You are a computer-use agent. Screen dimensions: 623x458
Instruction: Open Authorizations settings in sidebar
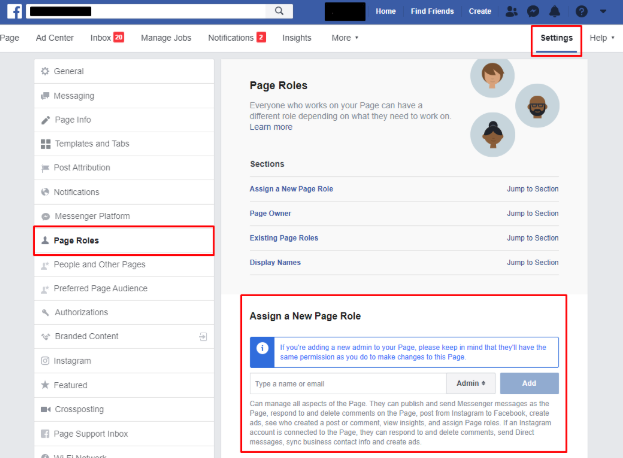[x=124, y=312]
